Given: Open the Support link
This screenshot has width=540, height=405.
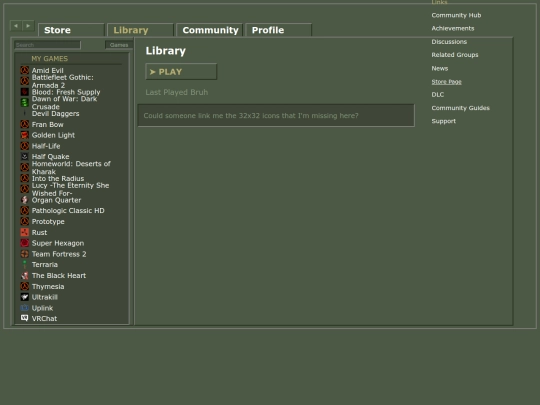Looking at the screenshot, I should (444, 121).
